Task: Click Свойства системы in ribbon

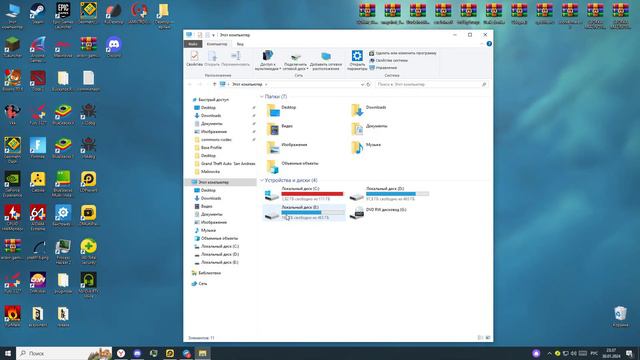Action: (x=388, y=60)
